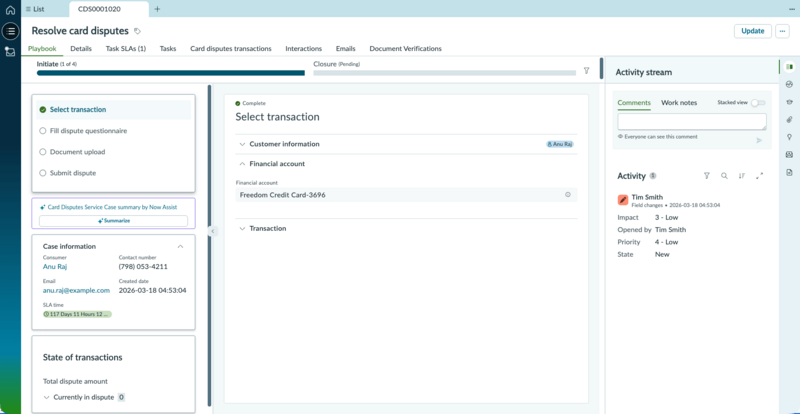Sort the Activity entries

(742, 176)
